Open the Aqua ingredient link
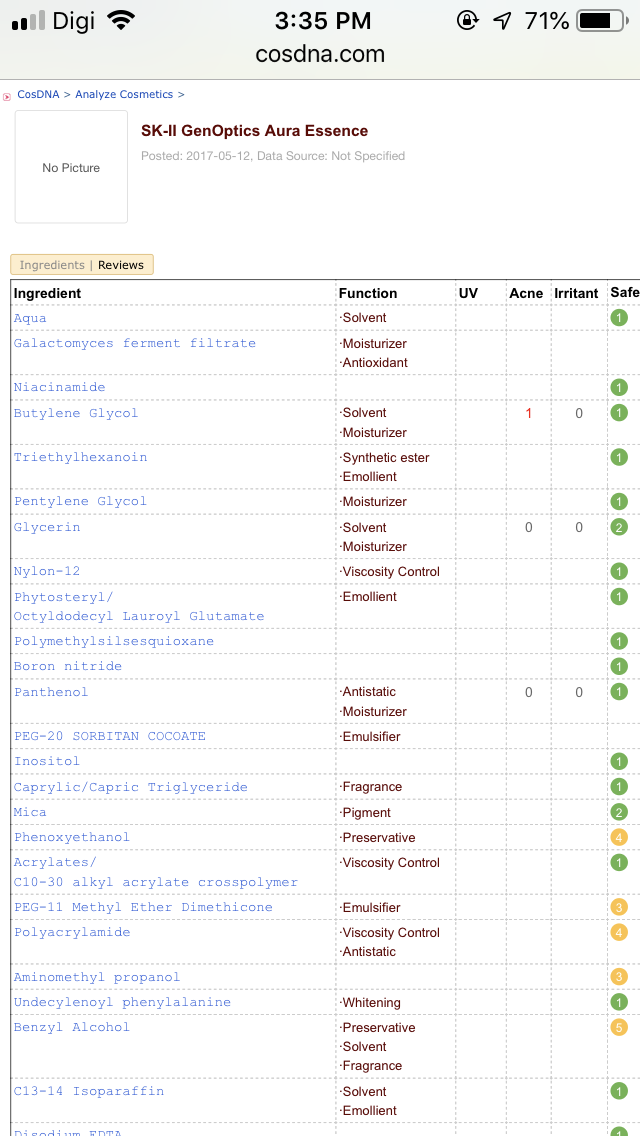 [30, 318]
